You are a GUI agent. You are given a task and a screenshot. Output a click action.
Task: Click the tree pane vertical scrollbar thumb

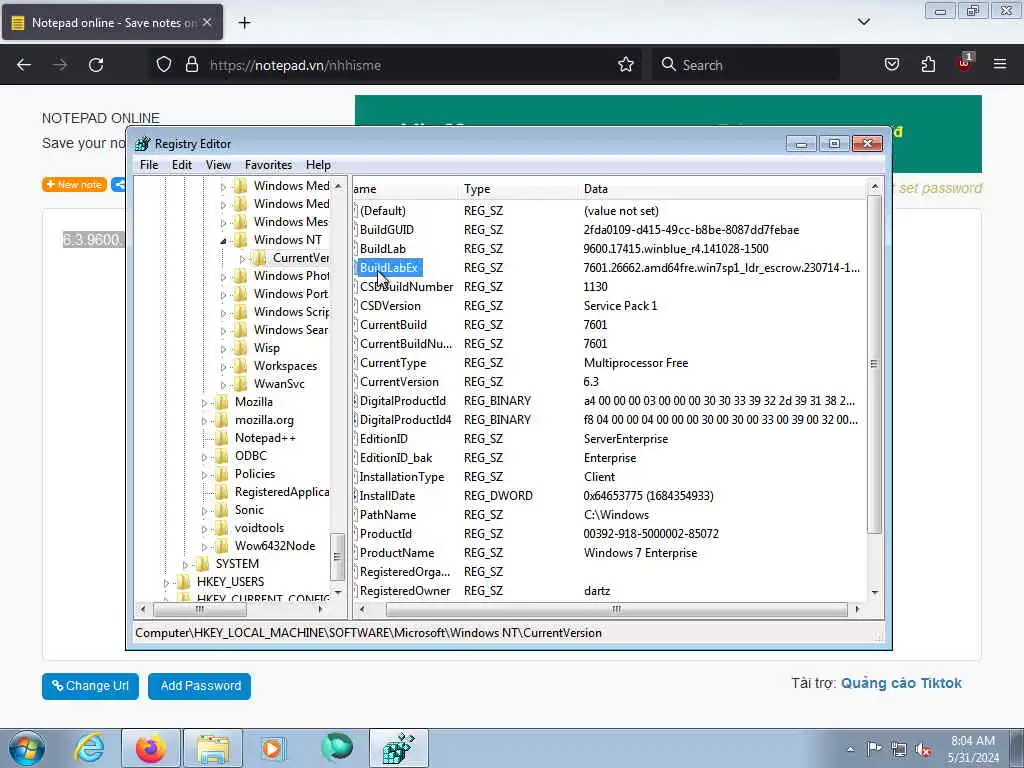(337, 556)
